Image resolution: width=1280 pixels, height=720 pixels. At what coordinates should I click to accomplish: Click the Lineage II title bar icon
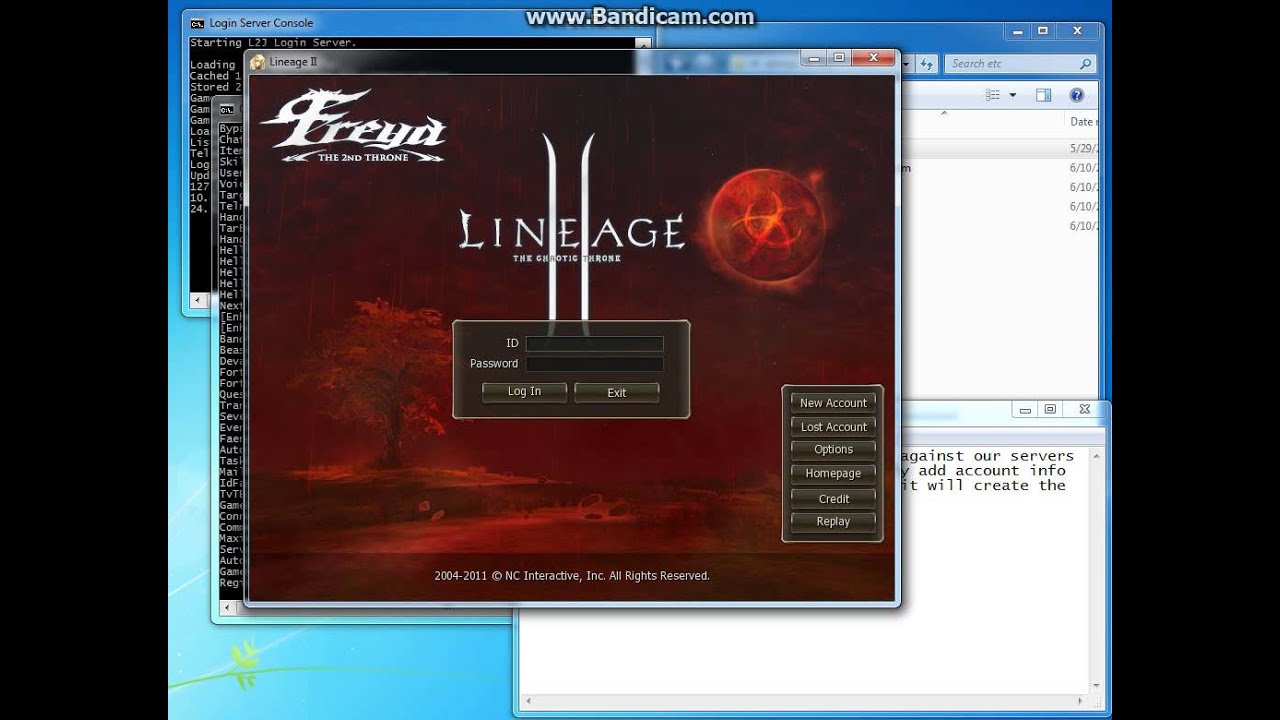[258, 62]
